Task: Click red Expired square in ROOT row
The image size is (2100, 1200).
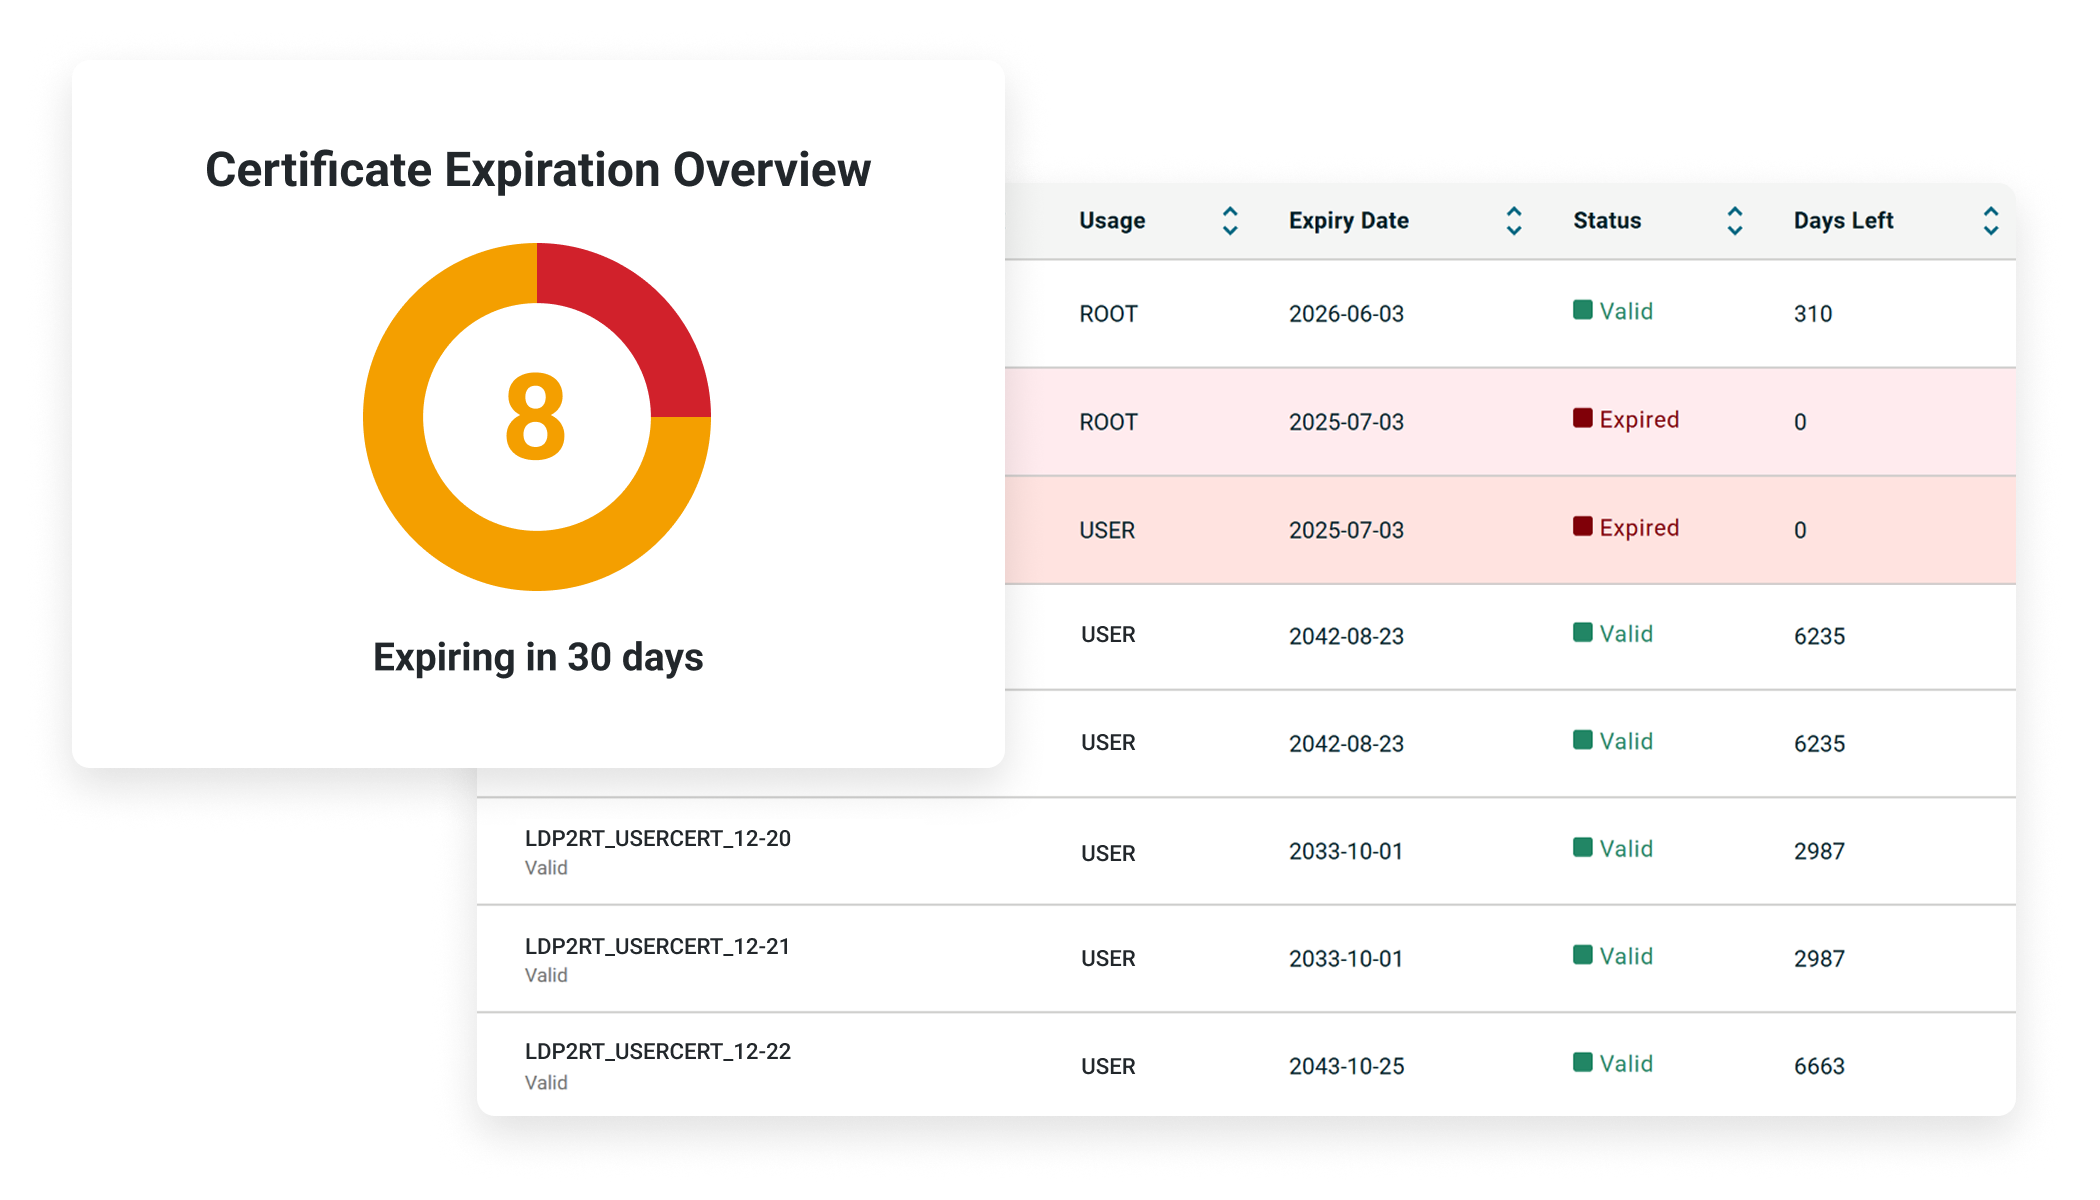Action: coord(1582,418)
